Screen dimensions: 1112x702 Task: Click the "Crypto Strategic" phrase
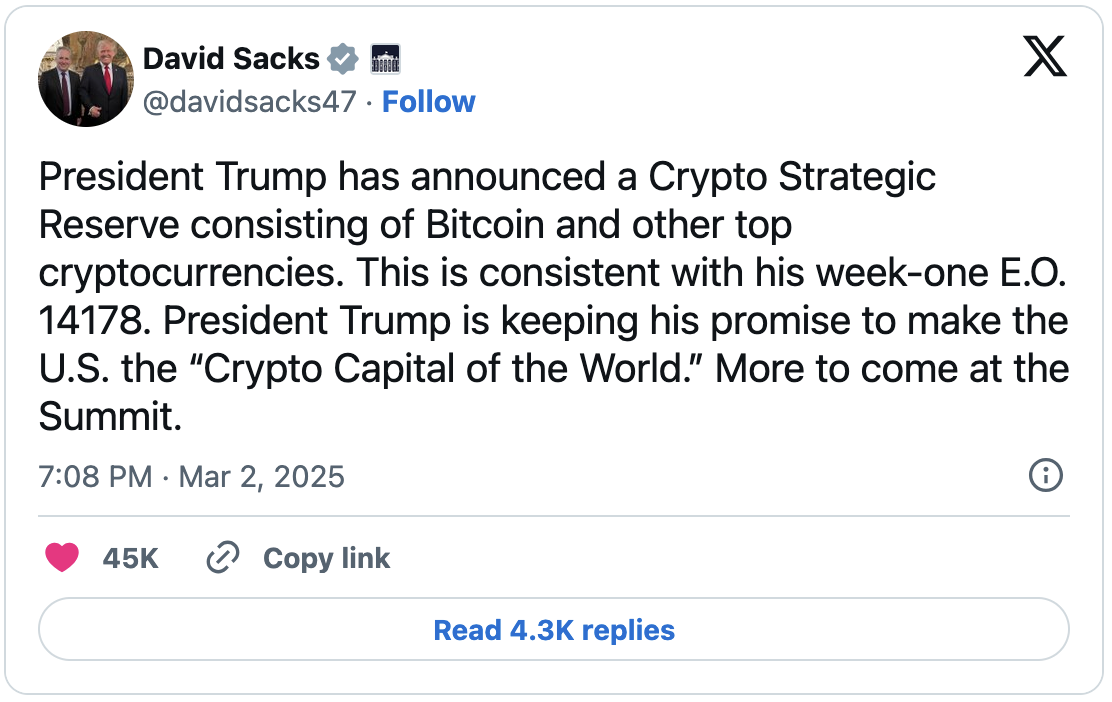[792, 177]
